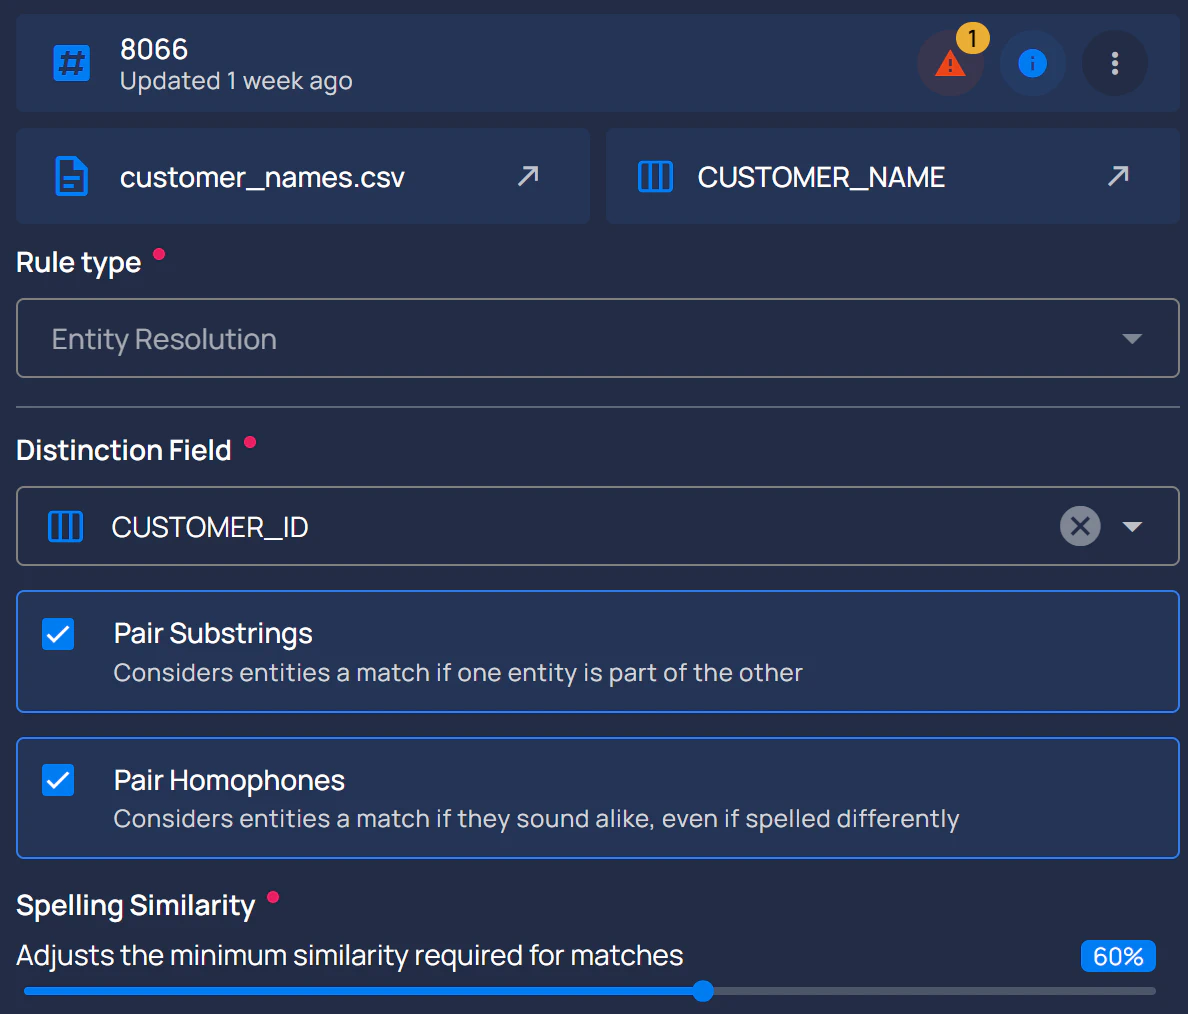Image resolution: width=1188 pixels, height=1014 pixels.
Task: Uncheck the Pair Substrings checkbox
Action: 58,634
